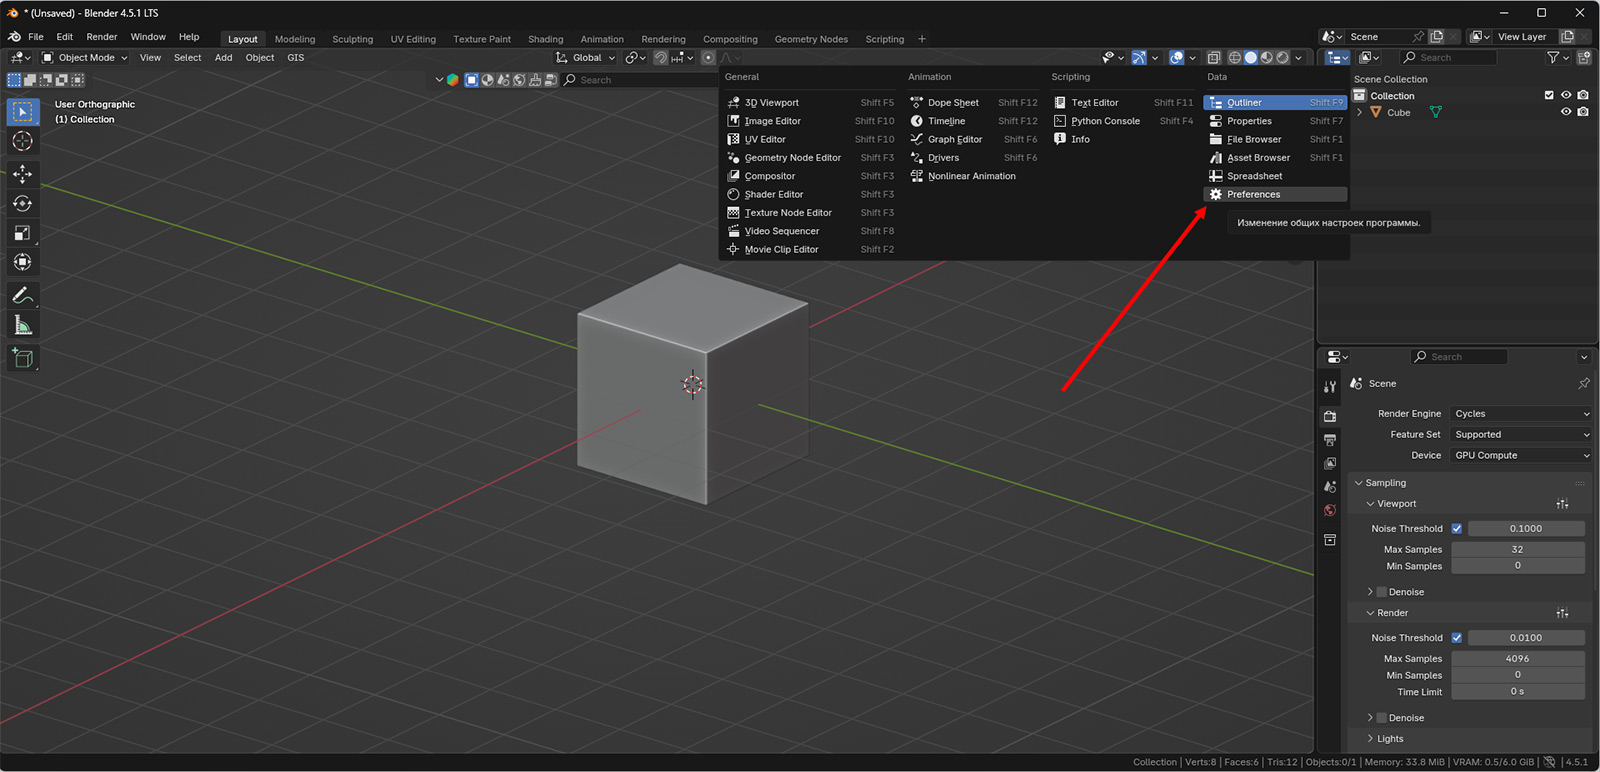Click Render Max Samples value field
Viewport: 1600px width, 772px height.
point(1517,658)
